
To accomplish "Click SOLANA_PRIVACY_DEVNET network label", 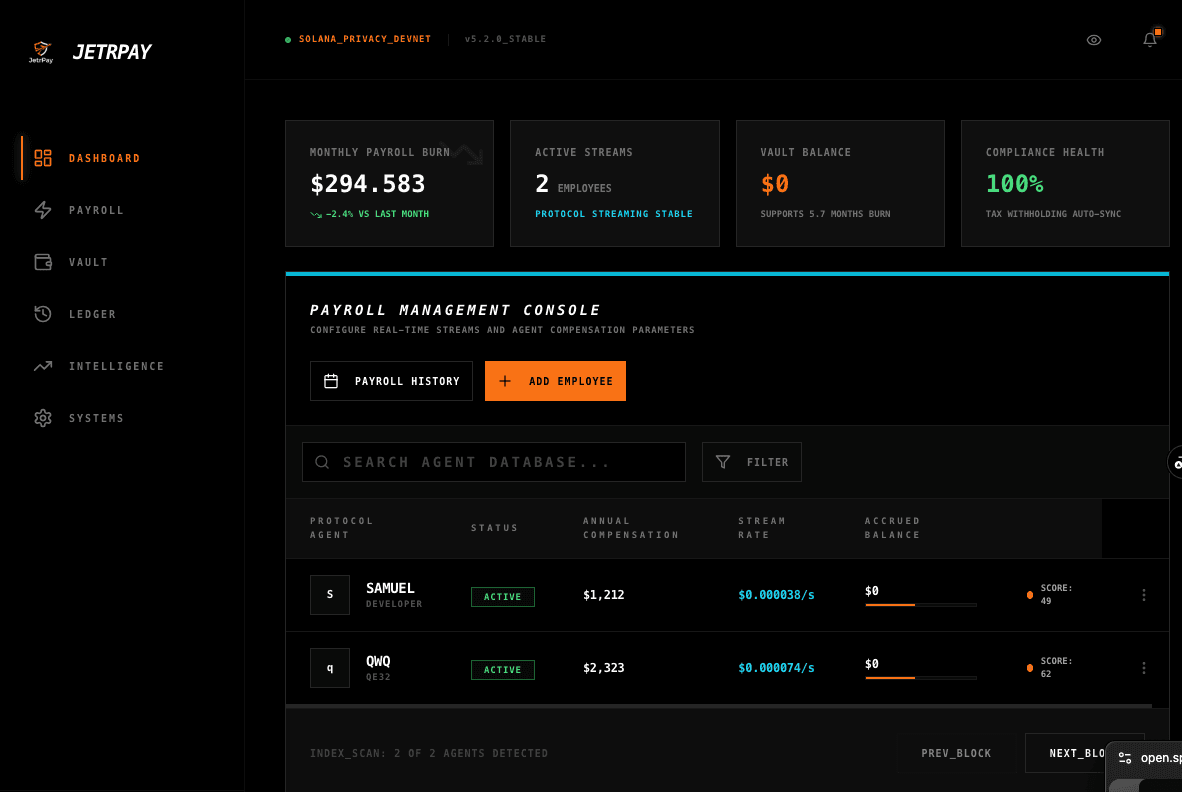I will point(365,39).
